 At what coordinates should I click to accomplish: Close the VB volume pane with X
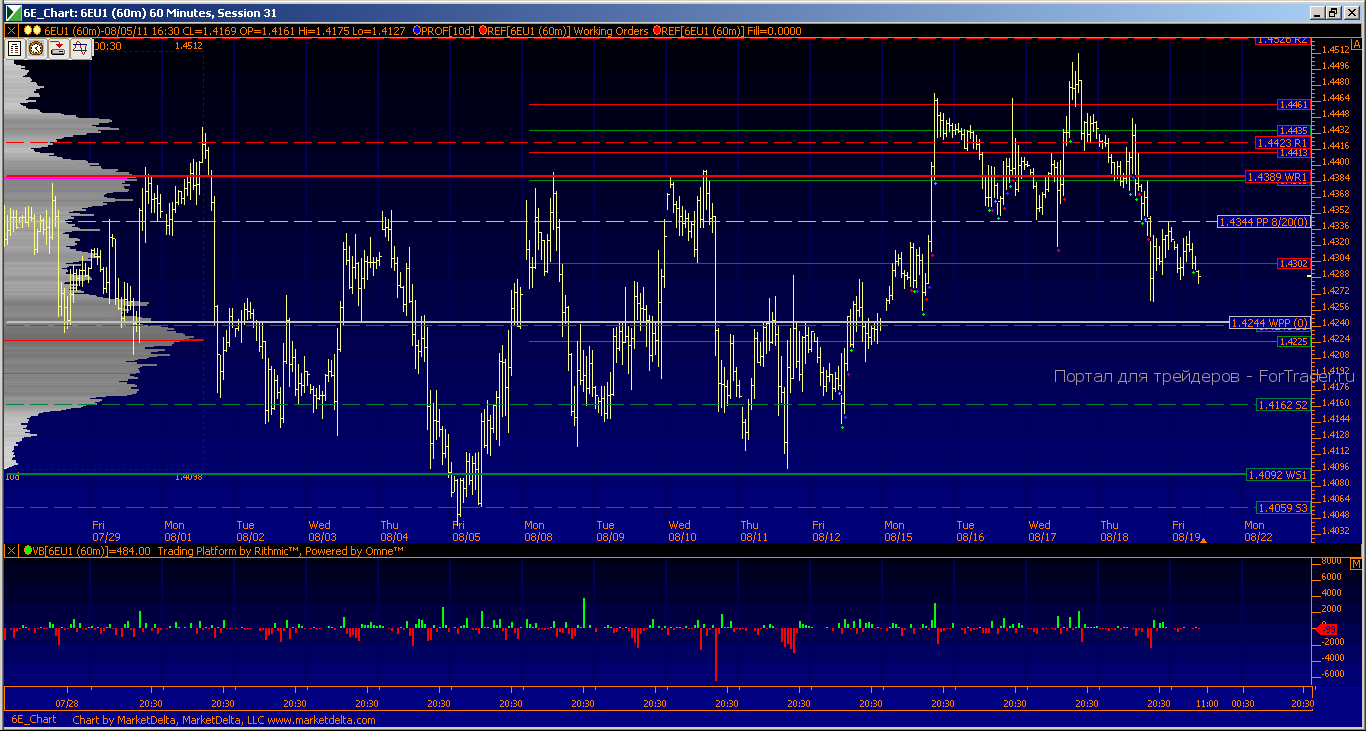(13, 551)
